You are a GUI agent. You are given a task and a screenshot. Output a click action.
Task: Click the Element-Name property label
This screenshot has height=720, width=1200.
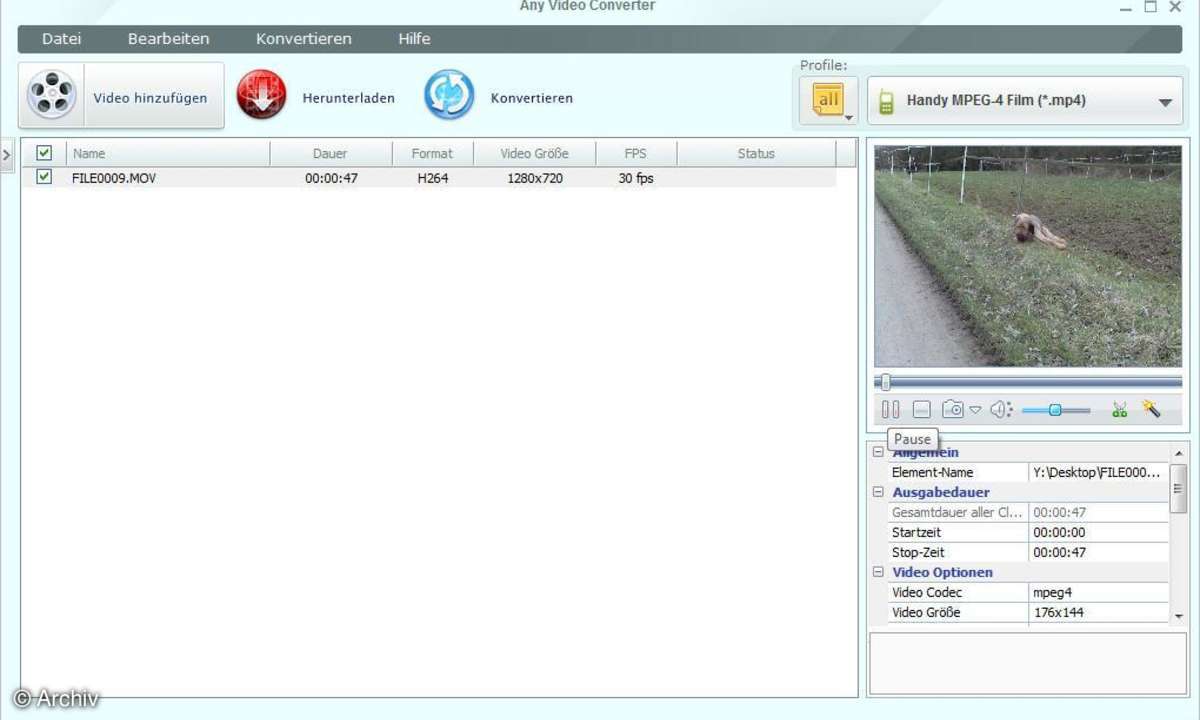point(932,472)
